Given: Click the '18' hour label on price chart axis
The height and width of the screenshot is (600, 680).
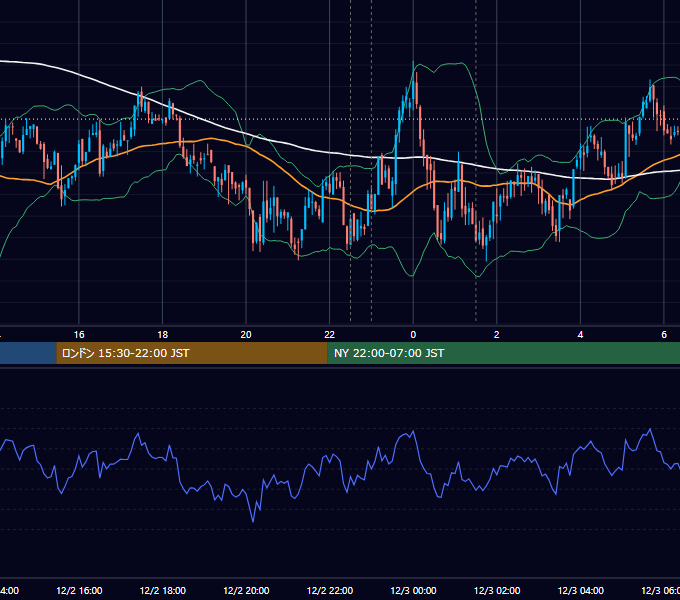Looking at the screenshot, I should [163, 335].
